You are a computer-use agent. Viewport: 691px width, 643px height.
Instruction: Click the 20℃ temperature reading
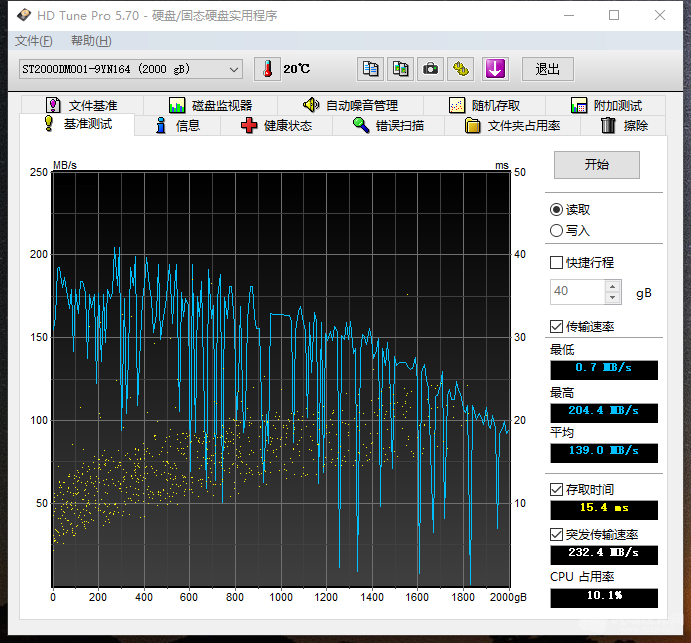[x=297, y=69]
